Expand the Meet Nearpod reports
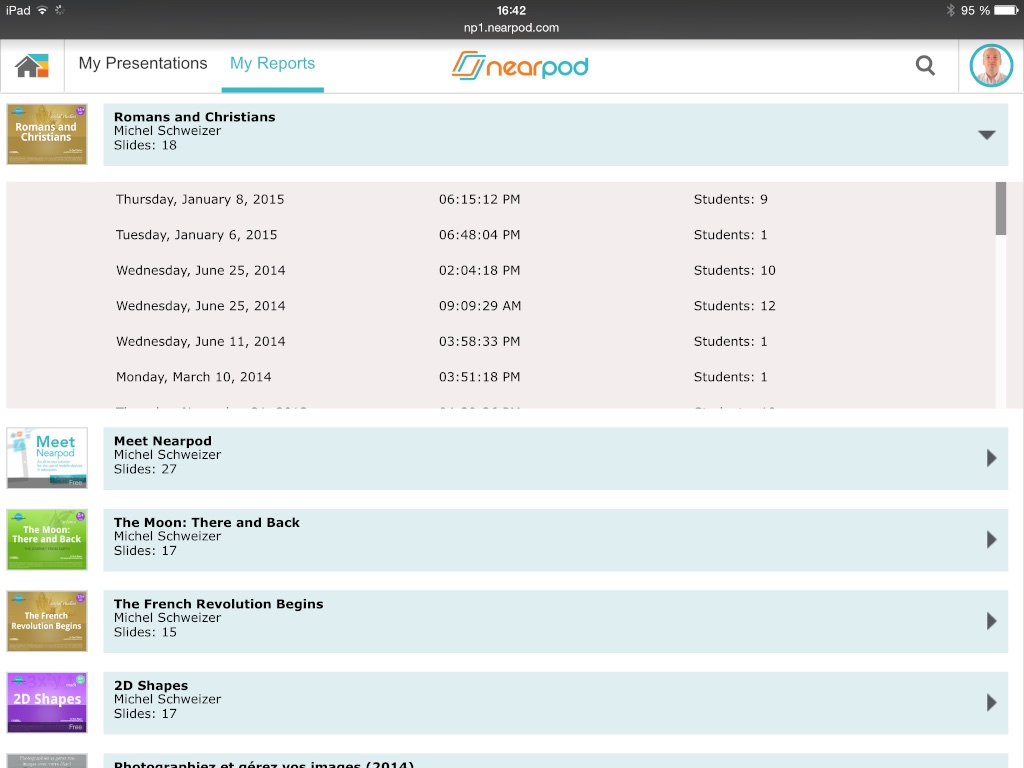The height and width of the screenshot is (768, 1024). [x=991, y=458]
